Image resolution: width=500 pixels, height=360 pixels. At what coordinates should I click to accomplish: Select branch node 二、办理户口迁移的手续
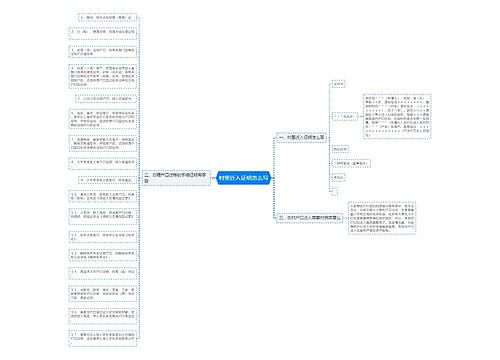tap(177, 178)
